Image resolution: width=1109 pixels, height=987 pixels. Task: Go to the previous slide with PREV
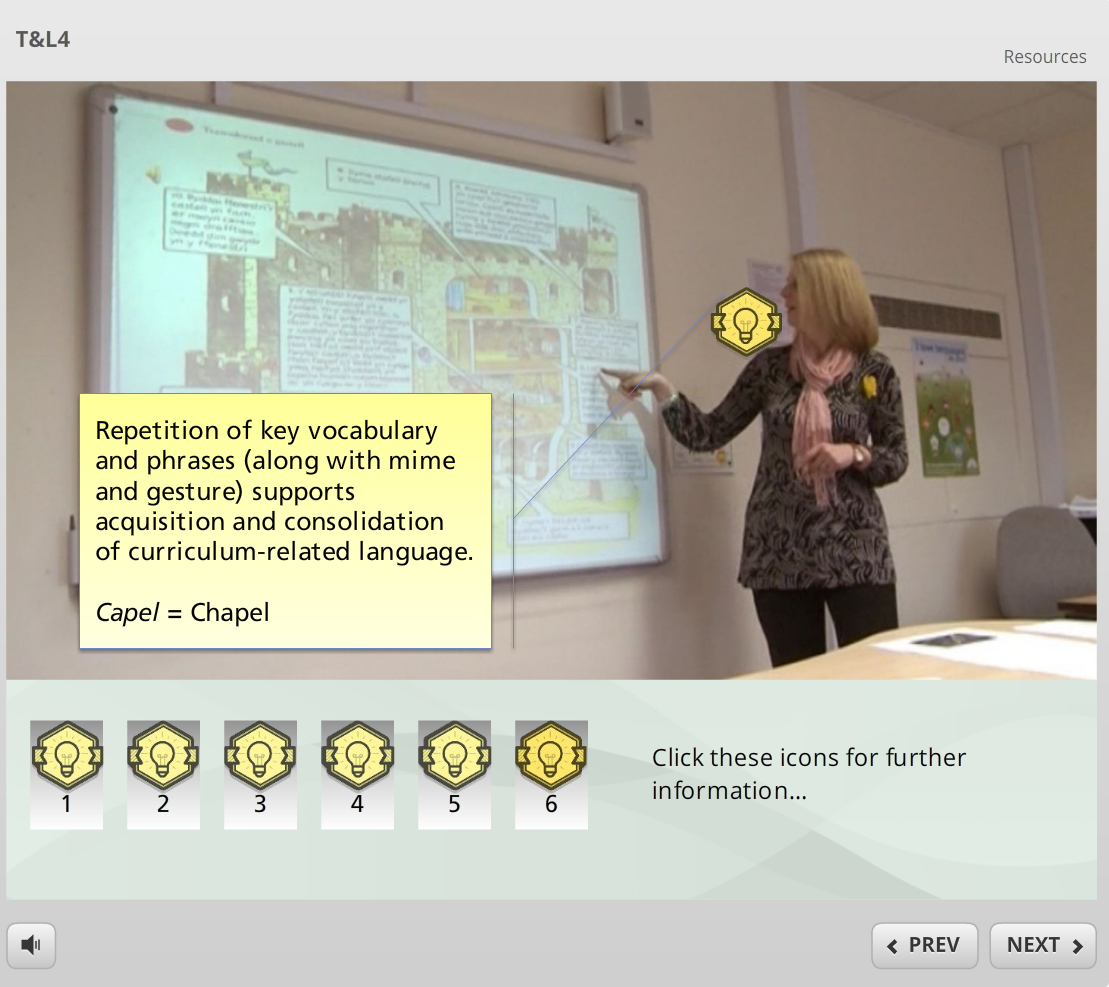924,945
